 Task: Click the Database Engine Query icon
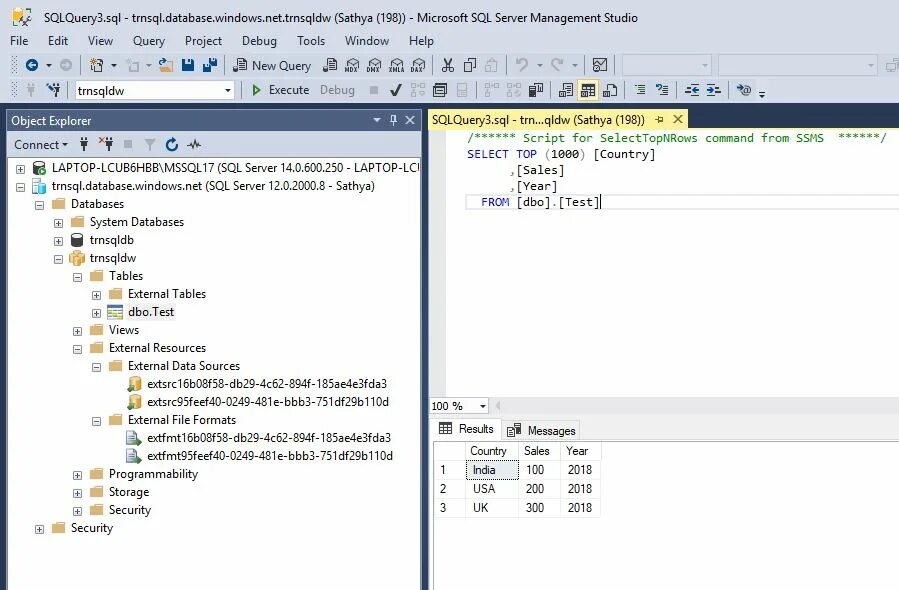tap(330, 65)
